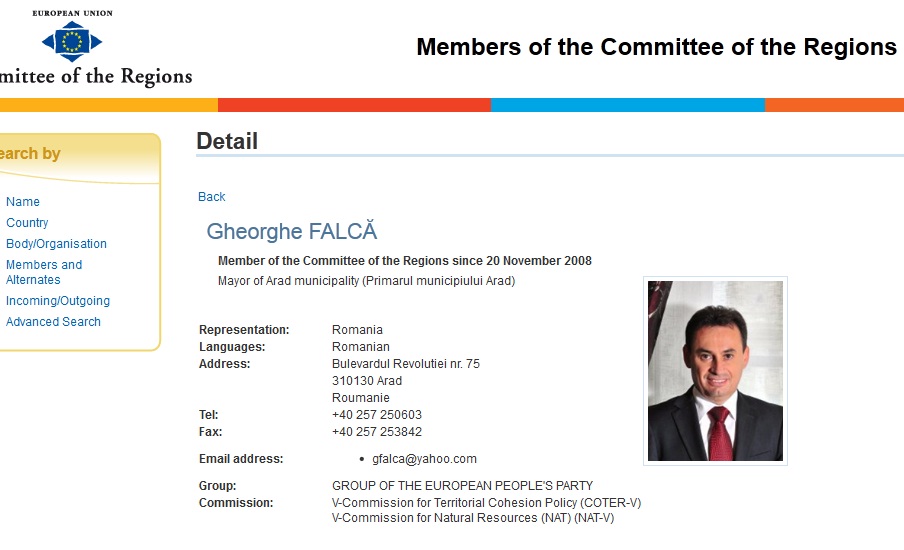The height and width of the screenshot is (550, 904).
Task: Click the Detail page heading
Action: pyautogui.click(x=227, y=141)
